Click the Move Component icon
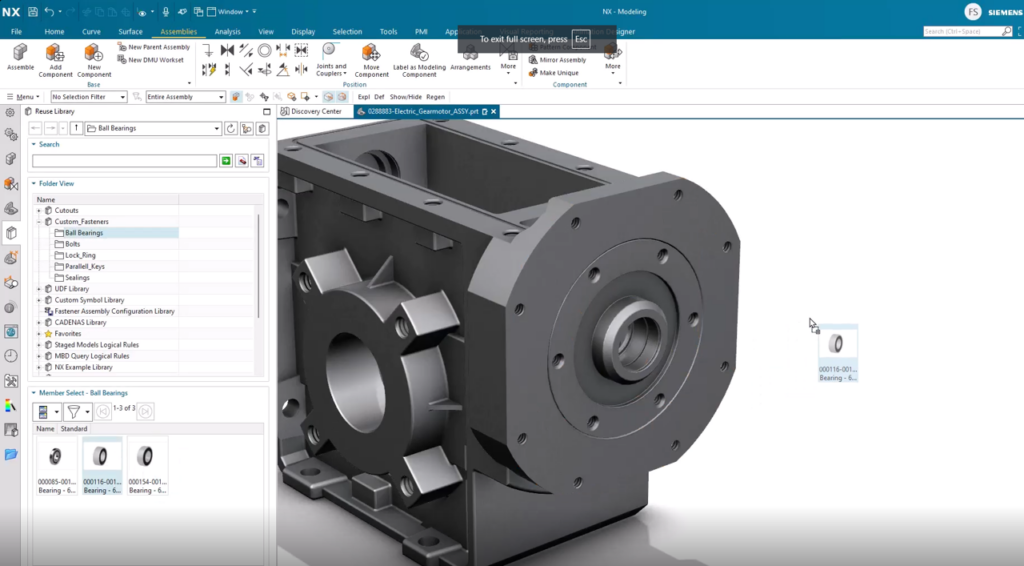Screen dimensions: 1024x566 [371, 53]
